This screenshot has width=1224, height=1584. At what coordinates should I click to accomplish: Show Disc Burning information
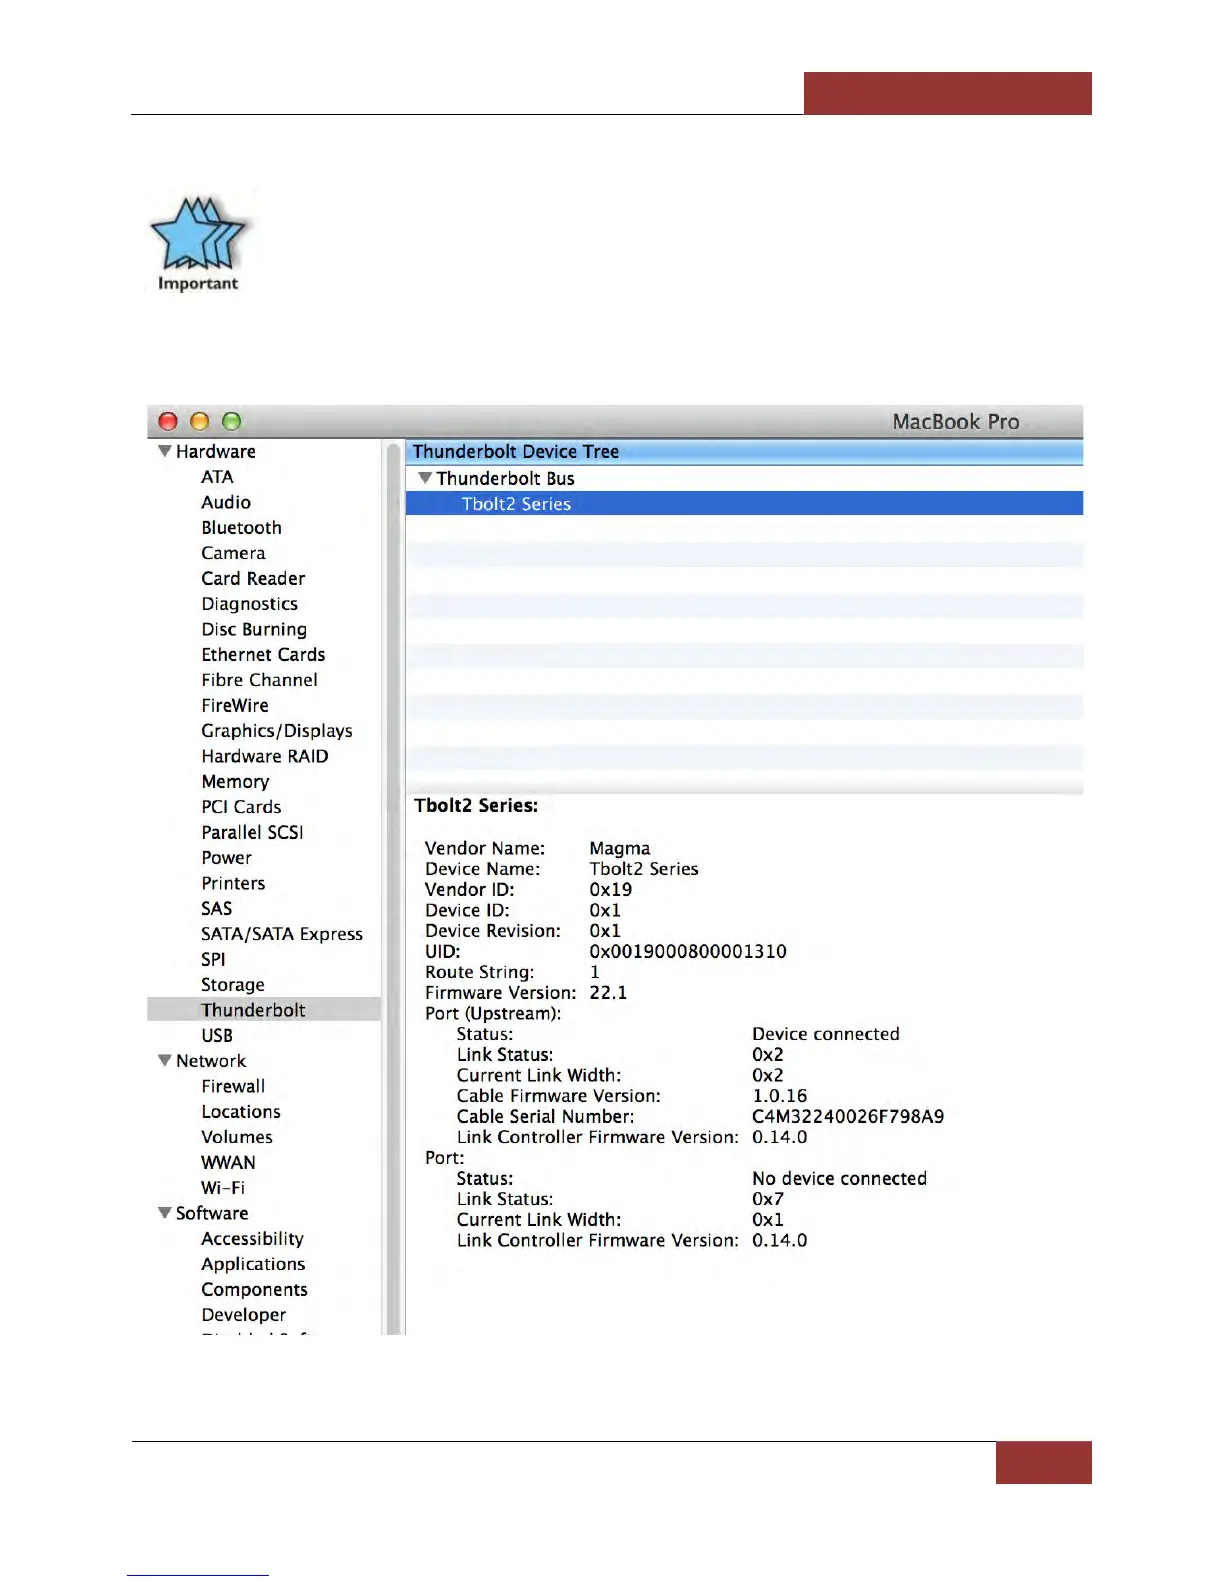pos(254,629)
